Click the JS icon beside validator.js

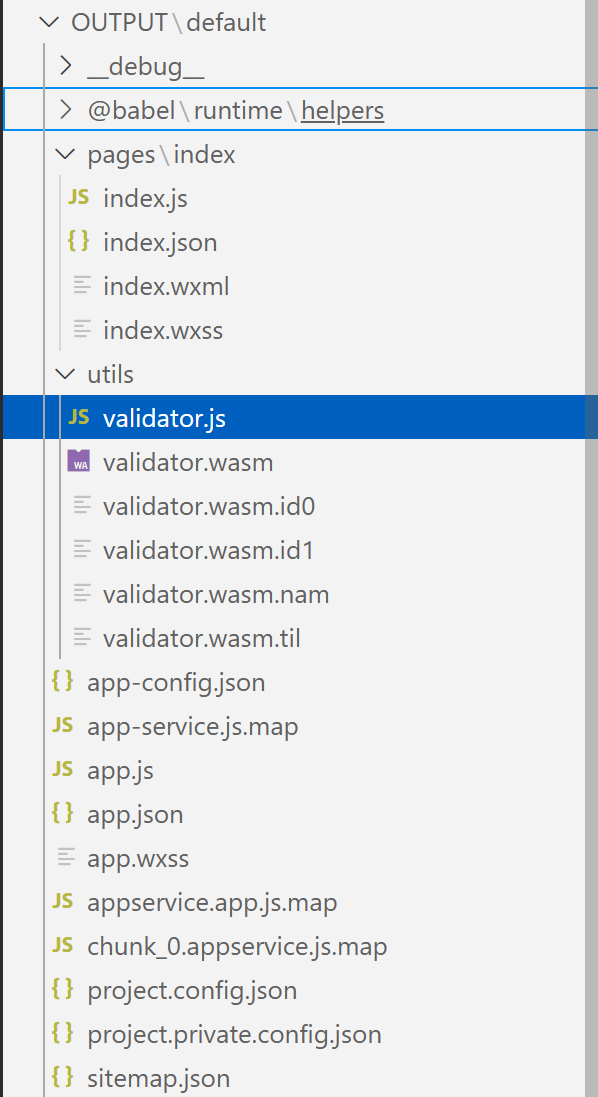pos(78,418)
